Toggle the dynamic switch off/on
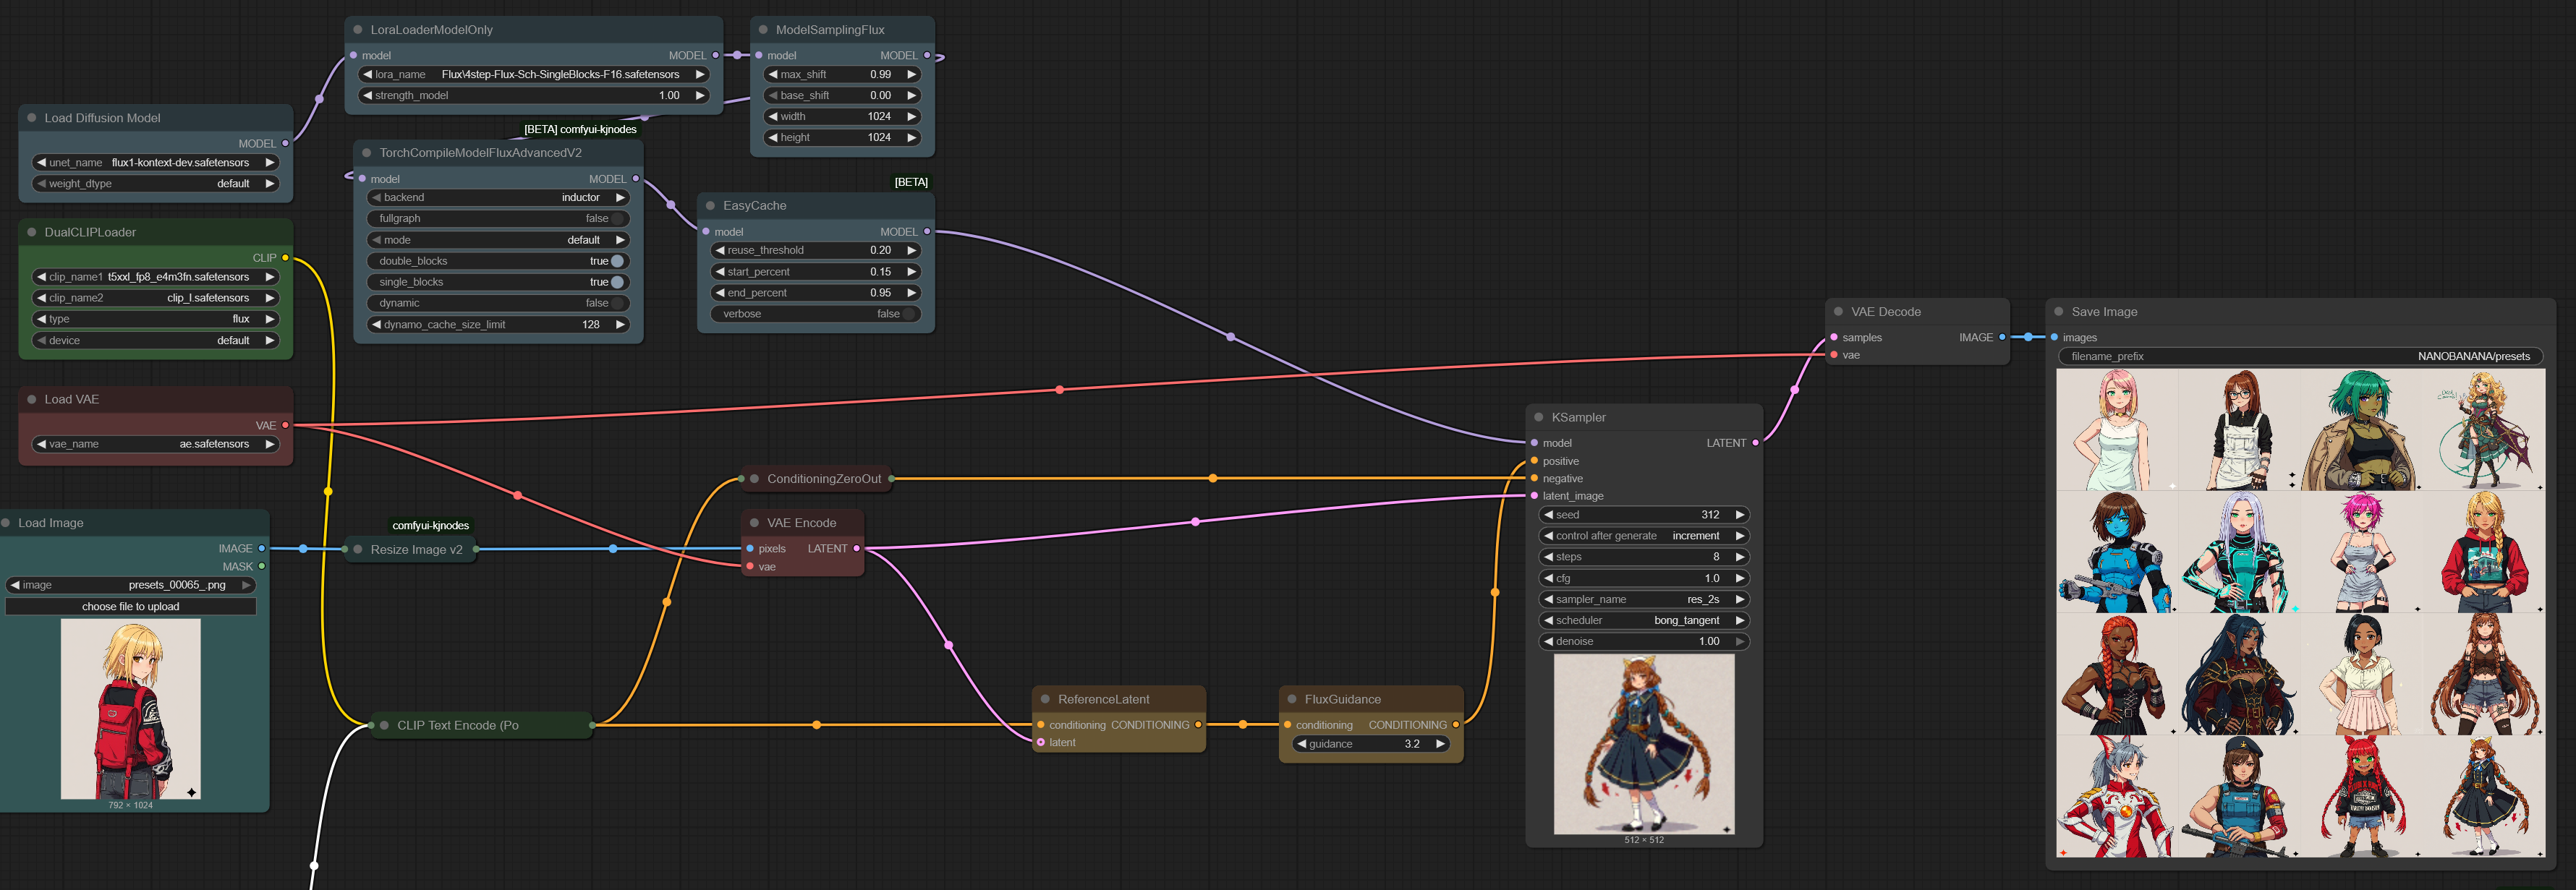Image resolution: width=2576 pixels, height=890 pixels. [x=618, y=303]
